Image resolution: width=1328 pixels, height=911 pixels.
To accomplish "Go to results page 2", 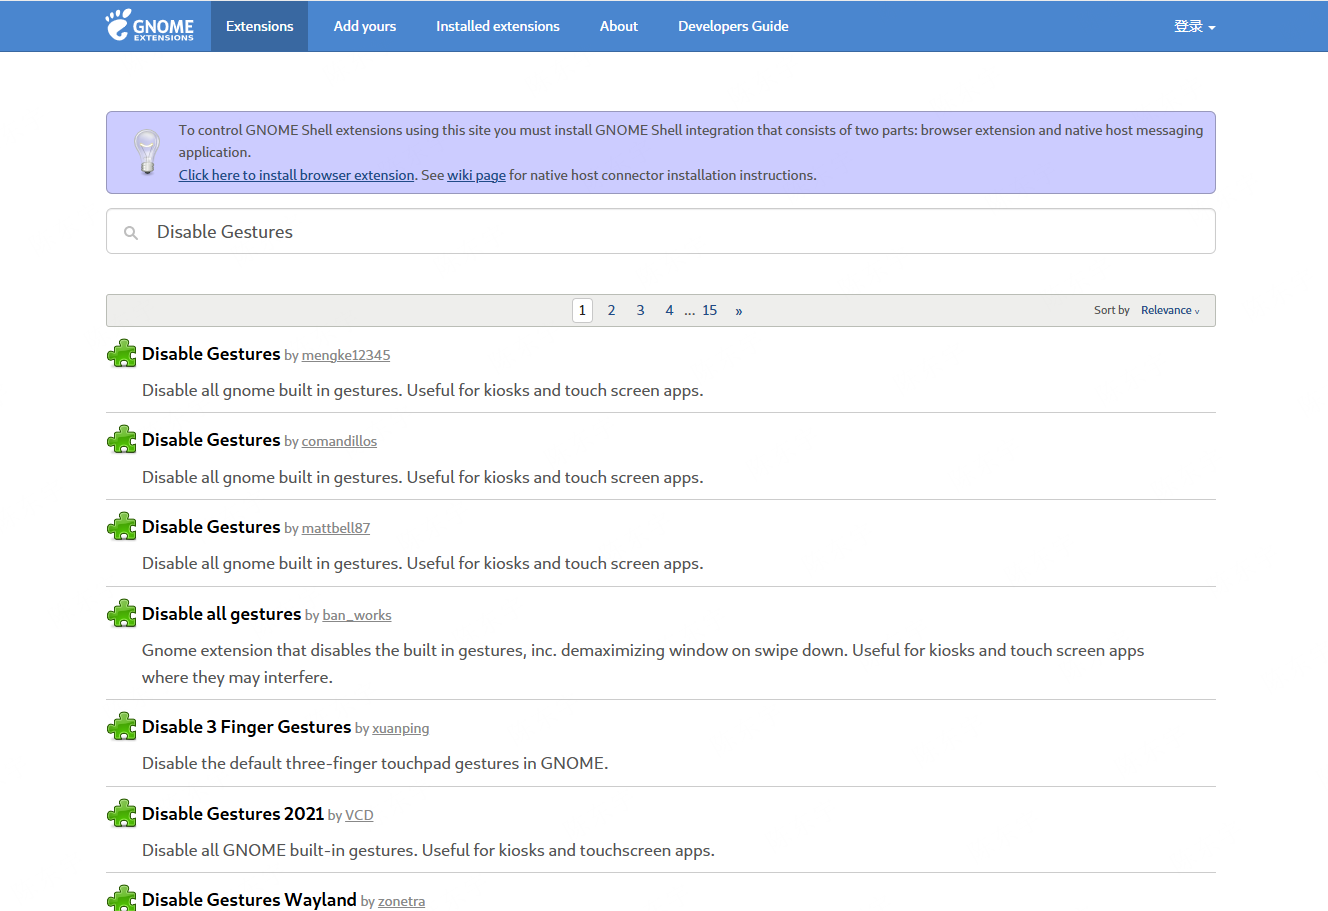I will 611,310.
